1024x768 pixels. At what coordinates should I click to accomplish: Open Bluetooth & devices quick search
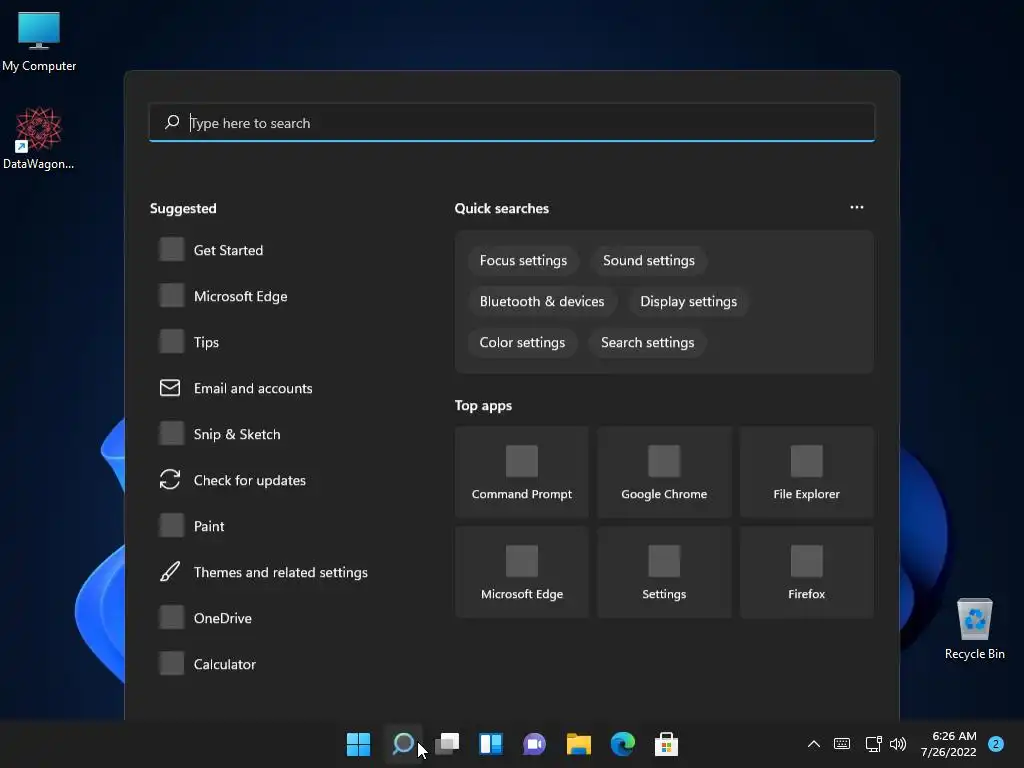(x=542, y=302)
